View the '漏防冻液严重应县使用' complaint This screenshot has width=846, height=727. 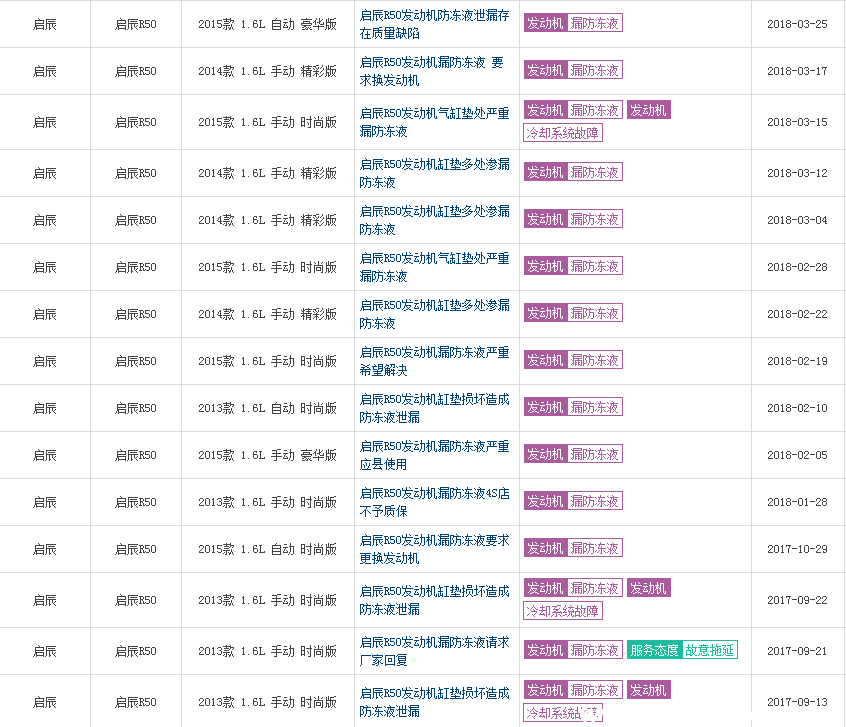tap(434, 455)
